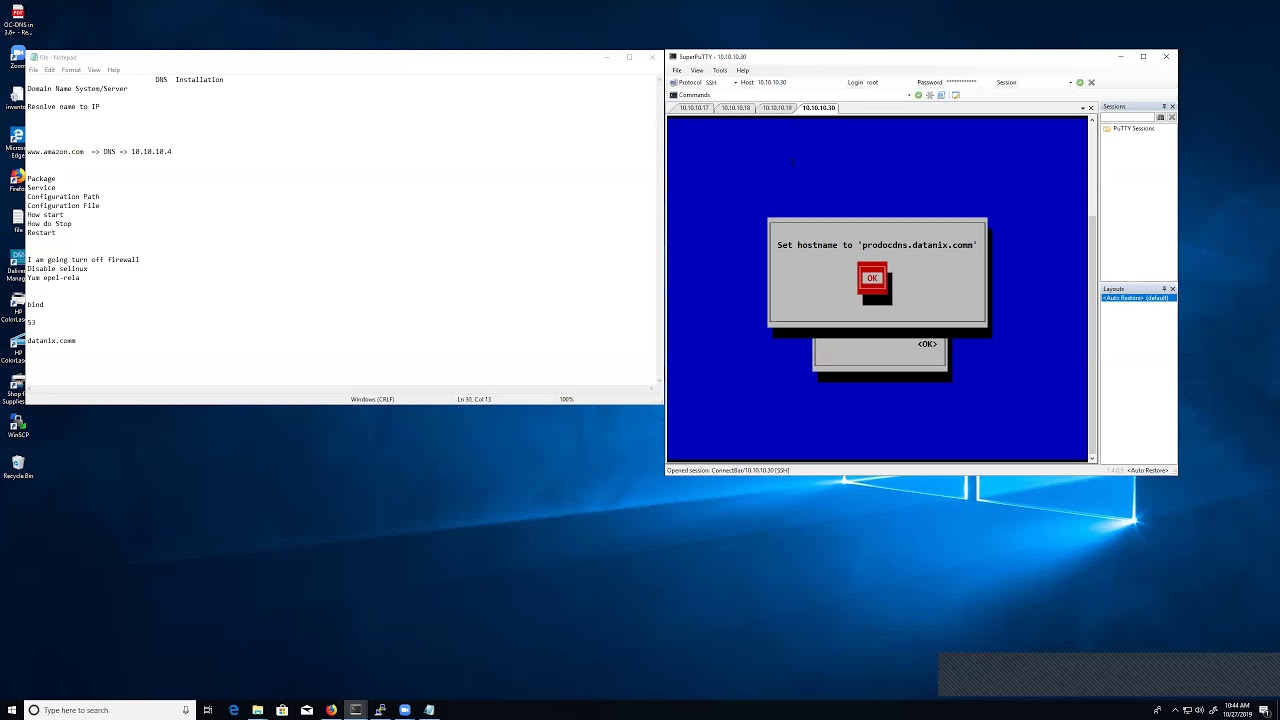Viewport: 1280px width, 720px height.
Task: Click the green connect icon beside Session field
Action: 1080,82
